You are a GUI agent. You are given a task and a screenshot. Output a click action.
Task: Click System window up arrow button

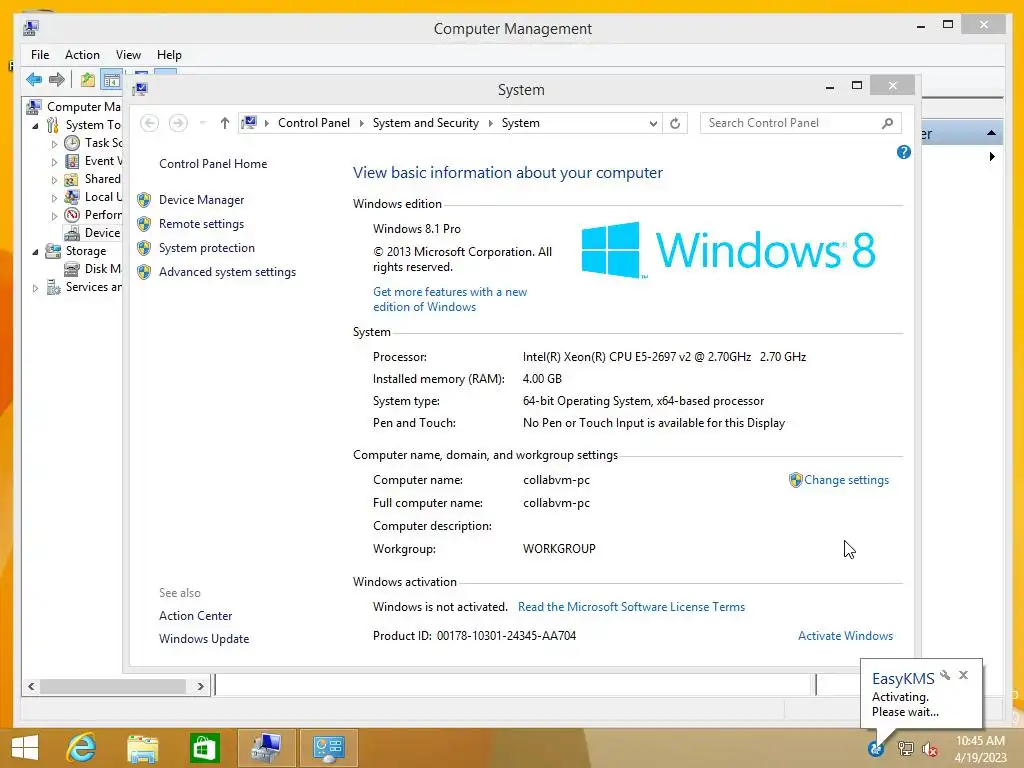225,123
